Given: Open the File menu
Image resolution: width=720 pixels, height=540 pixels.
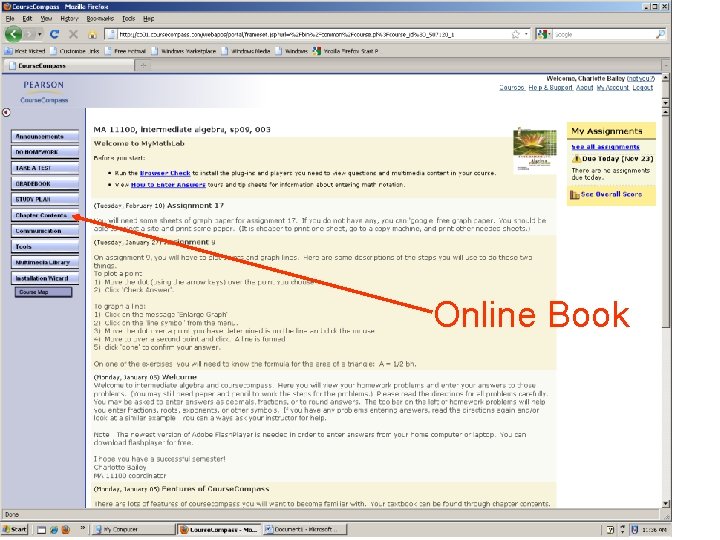Looking at the screenshot, I should point(10,19).
